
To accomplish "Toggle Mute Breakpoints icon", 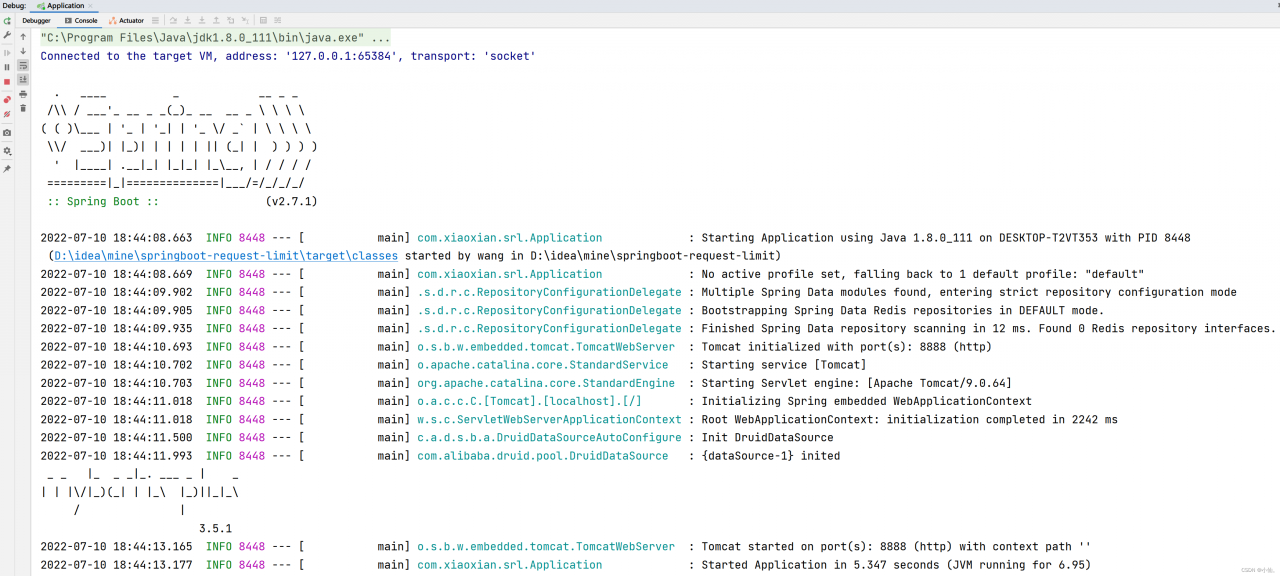I will click(7, 114).
